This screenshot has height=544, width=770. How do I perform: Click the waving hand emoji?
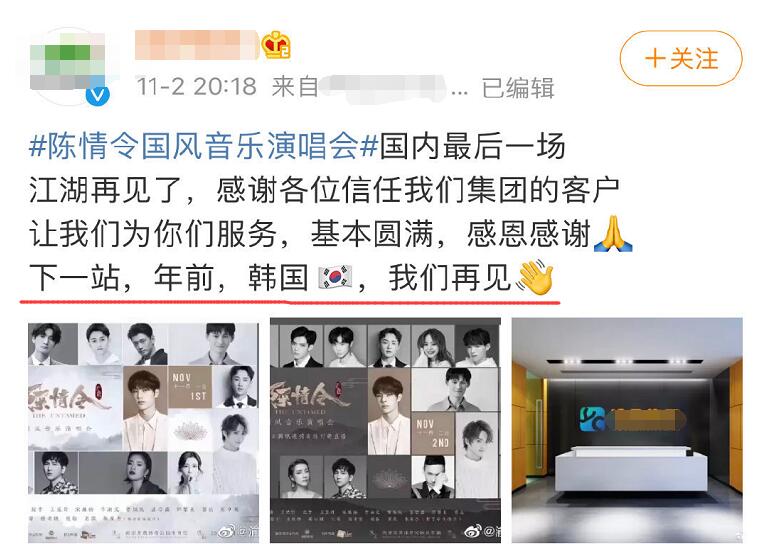click(535, 277)
